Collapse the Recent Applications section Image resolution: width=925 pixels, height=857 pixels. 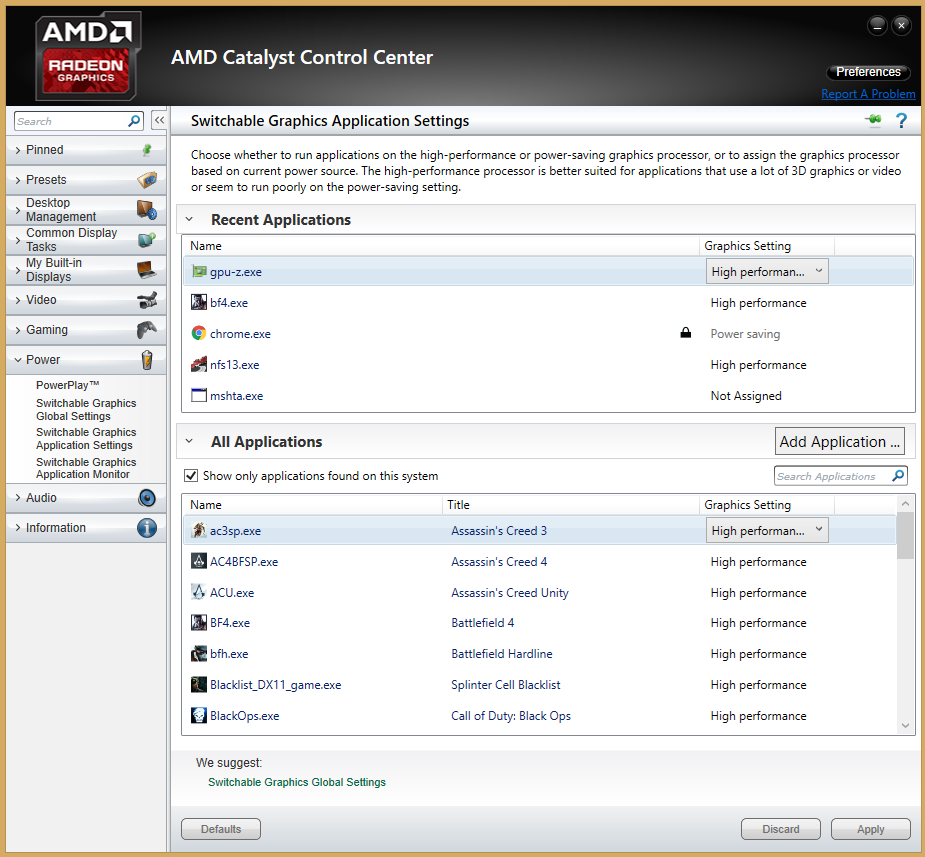189,220
